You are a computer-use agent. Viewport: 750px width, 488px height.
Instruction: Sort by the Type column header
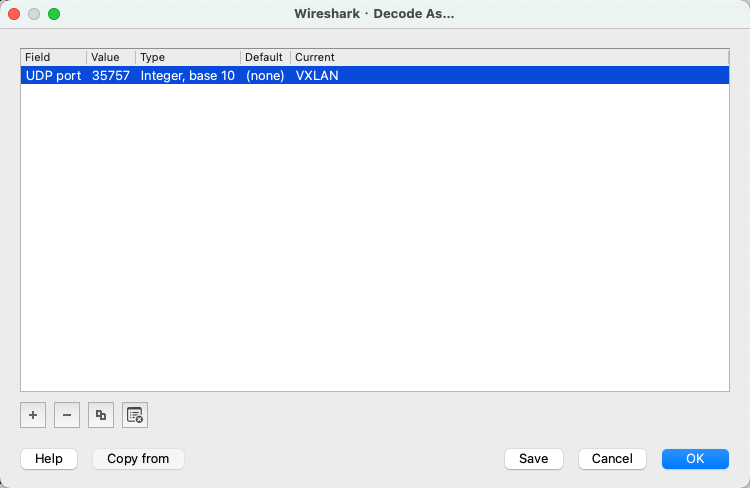pos(188,57)
